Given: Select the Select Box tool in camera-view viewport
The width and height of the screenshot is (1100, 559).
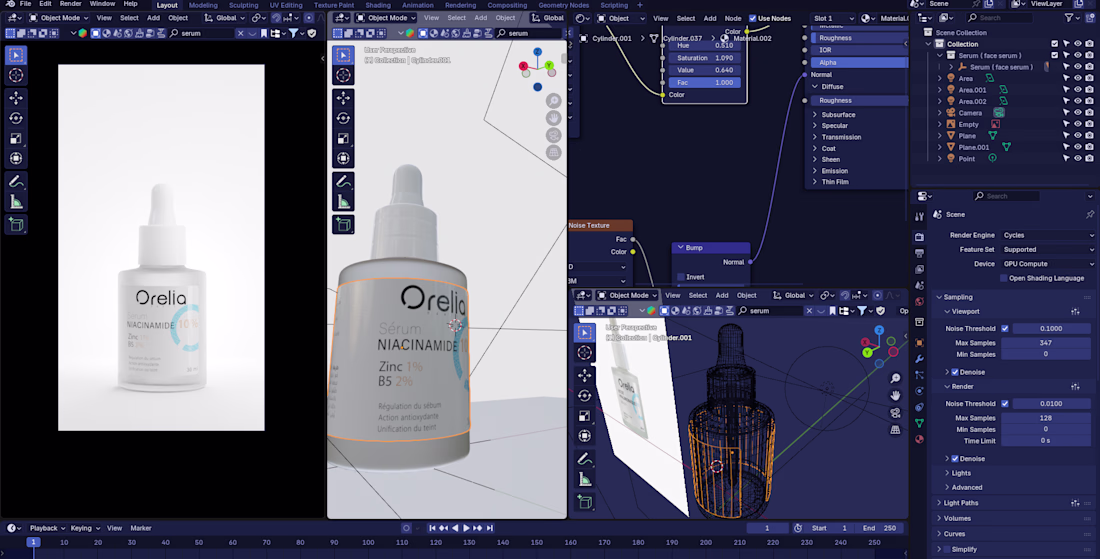Looking at the screenshot, I should (x=16, y=55).
